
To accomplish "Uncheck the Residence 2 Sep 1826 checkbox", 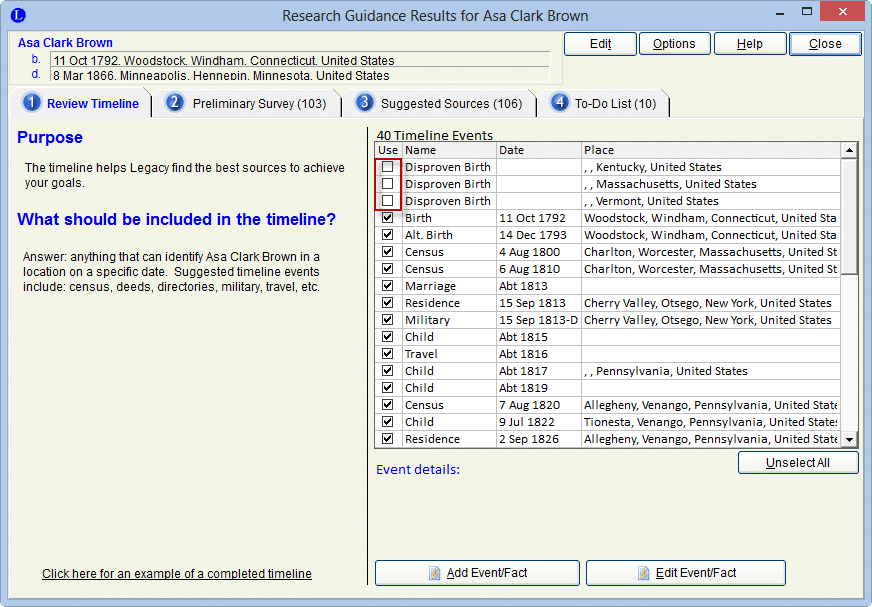I will [388, 438].
